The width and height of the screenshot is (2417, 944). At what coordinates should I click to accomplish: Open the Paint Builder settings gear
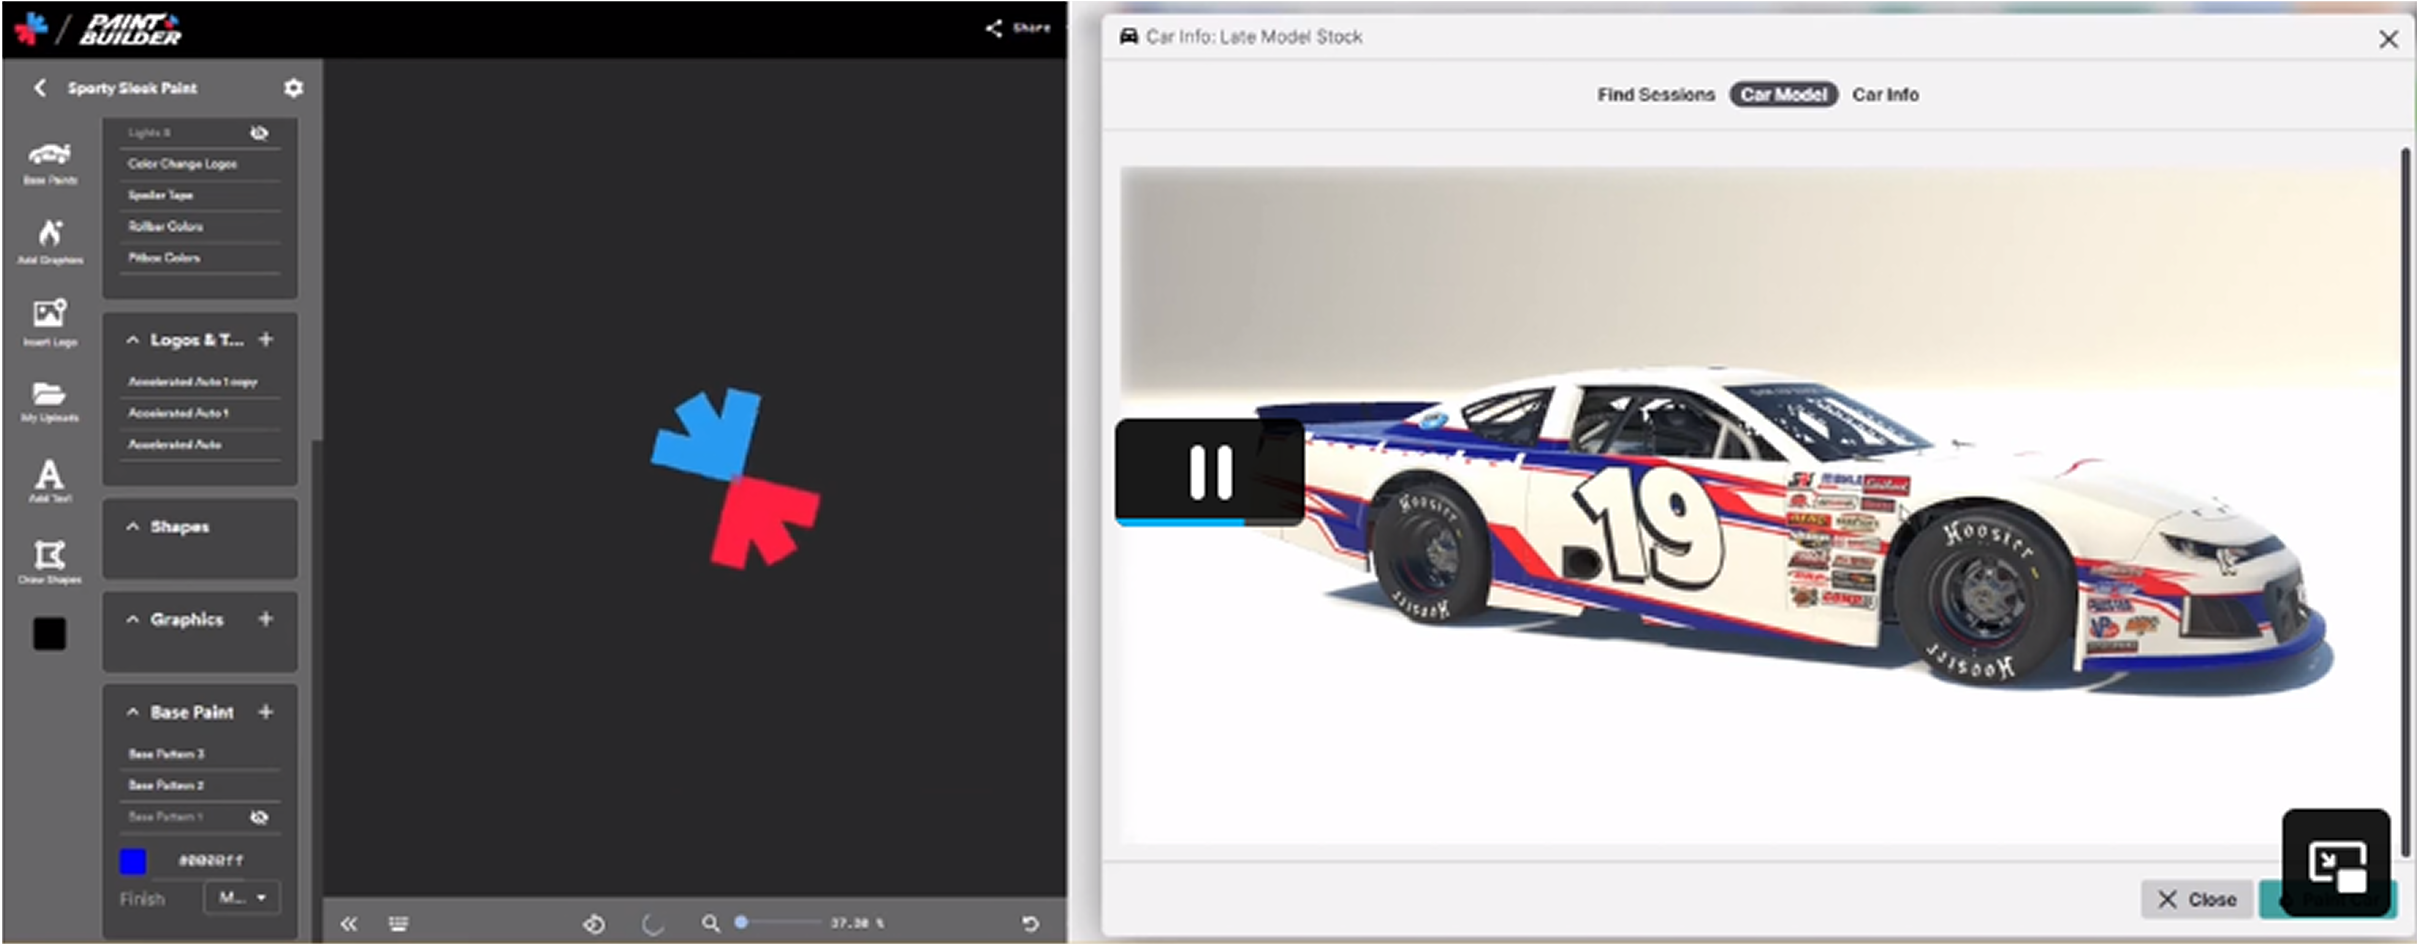point(293,87)
